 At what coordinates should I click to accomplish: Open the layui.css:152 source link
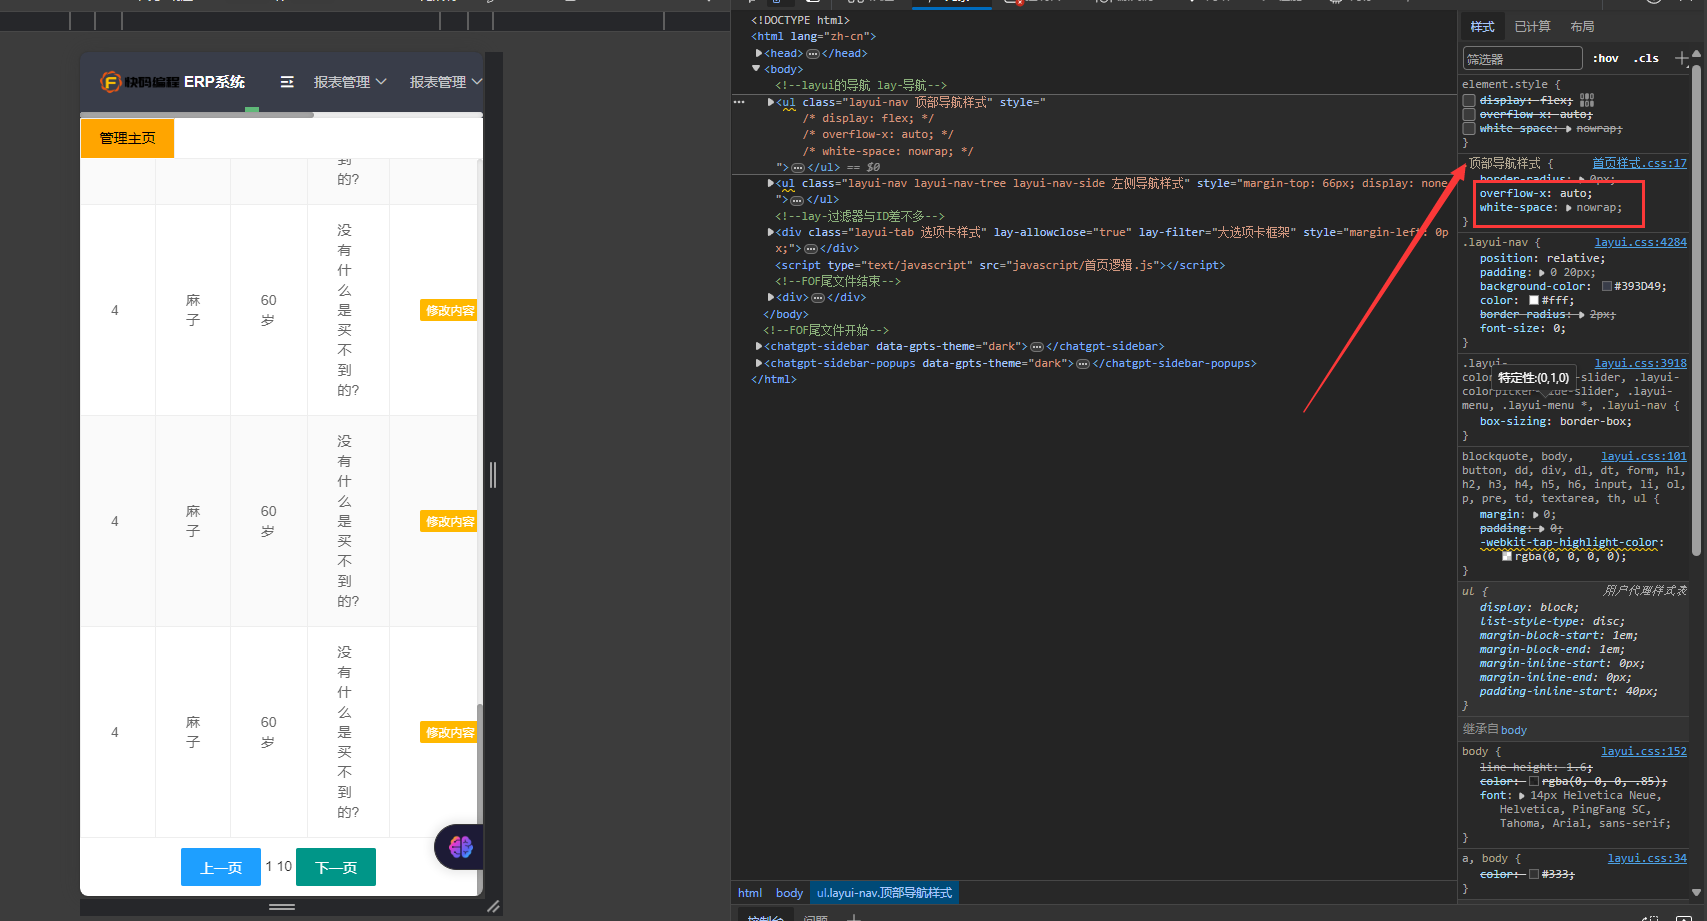pos(1643,751)
